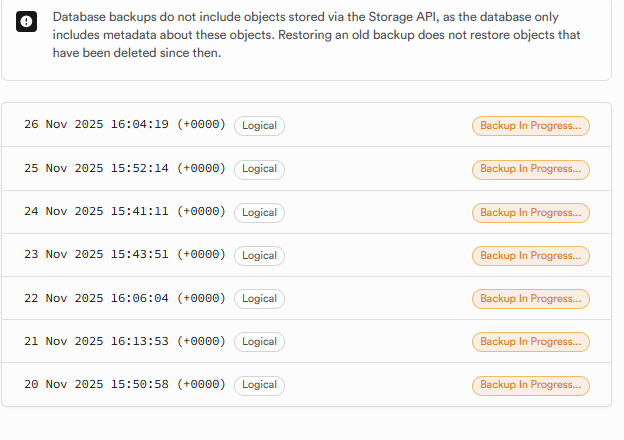Choose the 20 Nov 2025 15:50:58 backup timestamp
This screenshot has width=624, height=440.
pyautogui.click(x=125, y=385)
